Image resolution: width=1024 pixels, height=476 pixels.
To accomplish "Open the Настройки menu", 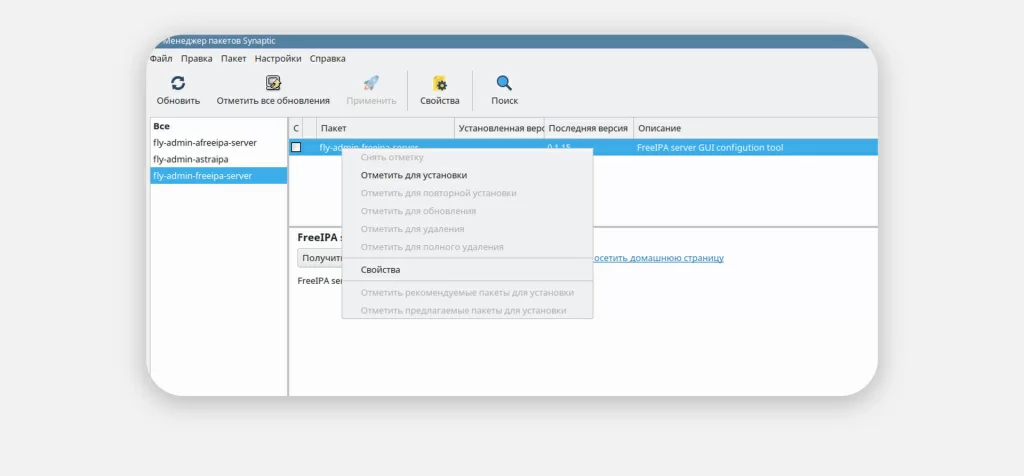I will click(x=278, y=59).
